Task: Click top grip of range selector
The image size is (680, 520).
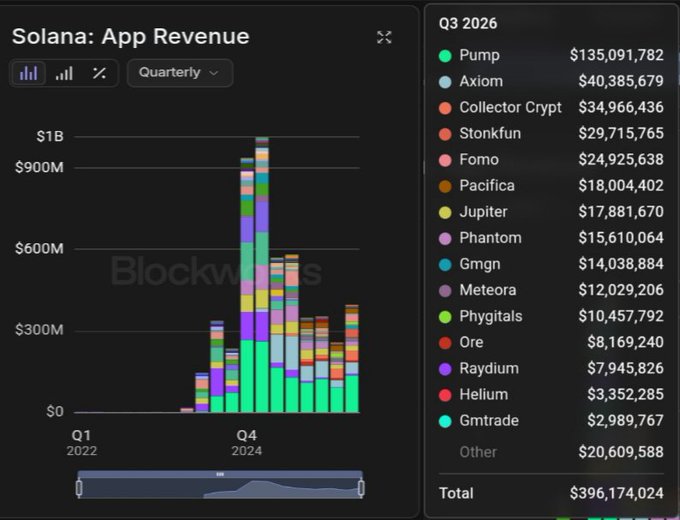Action: [220, 474]
